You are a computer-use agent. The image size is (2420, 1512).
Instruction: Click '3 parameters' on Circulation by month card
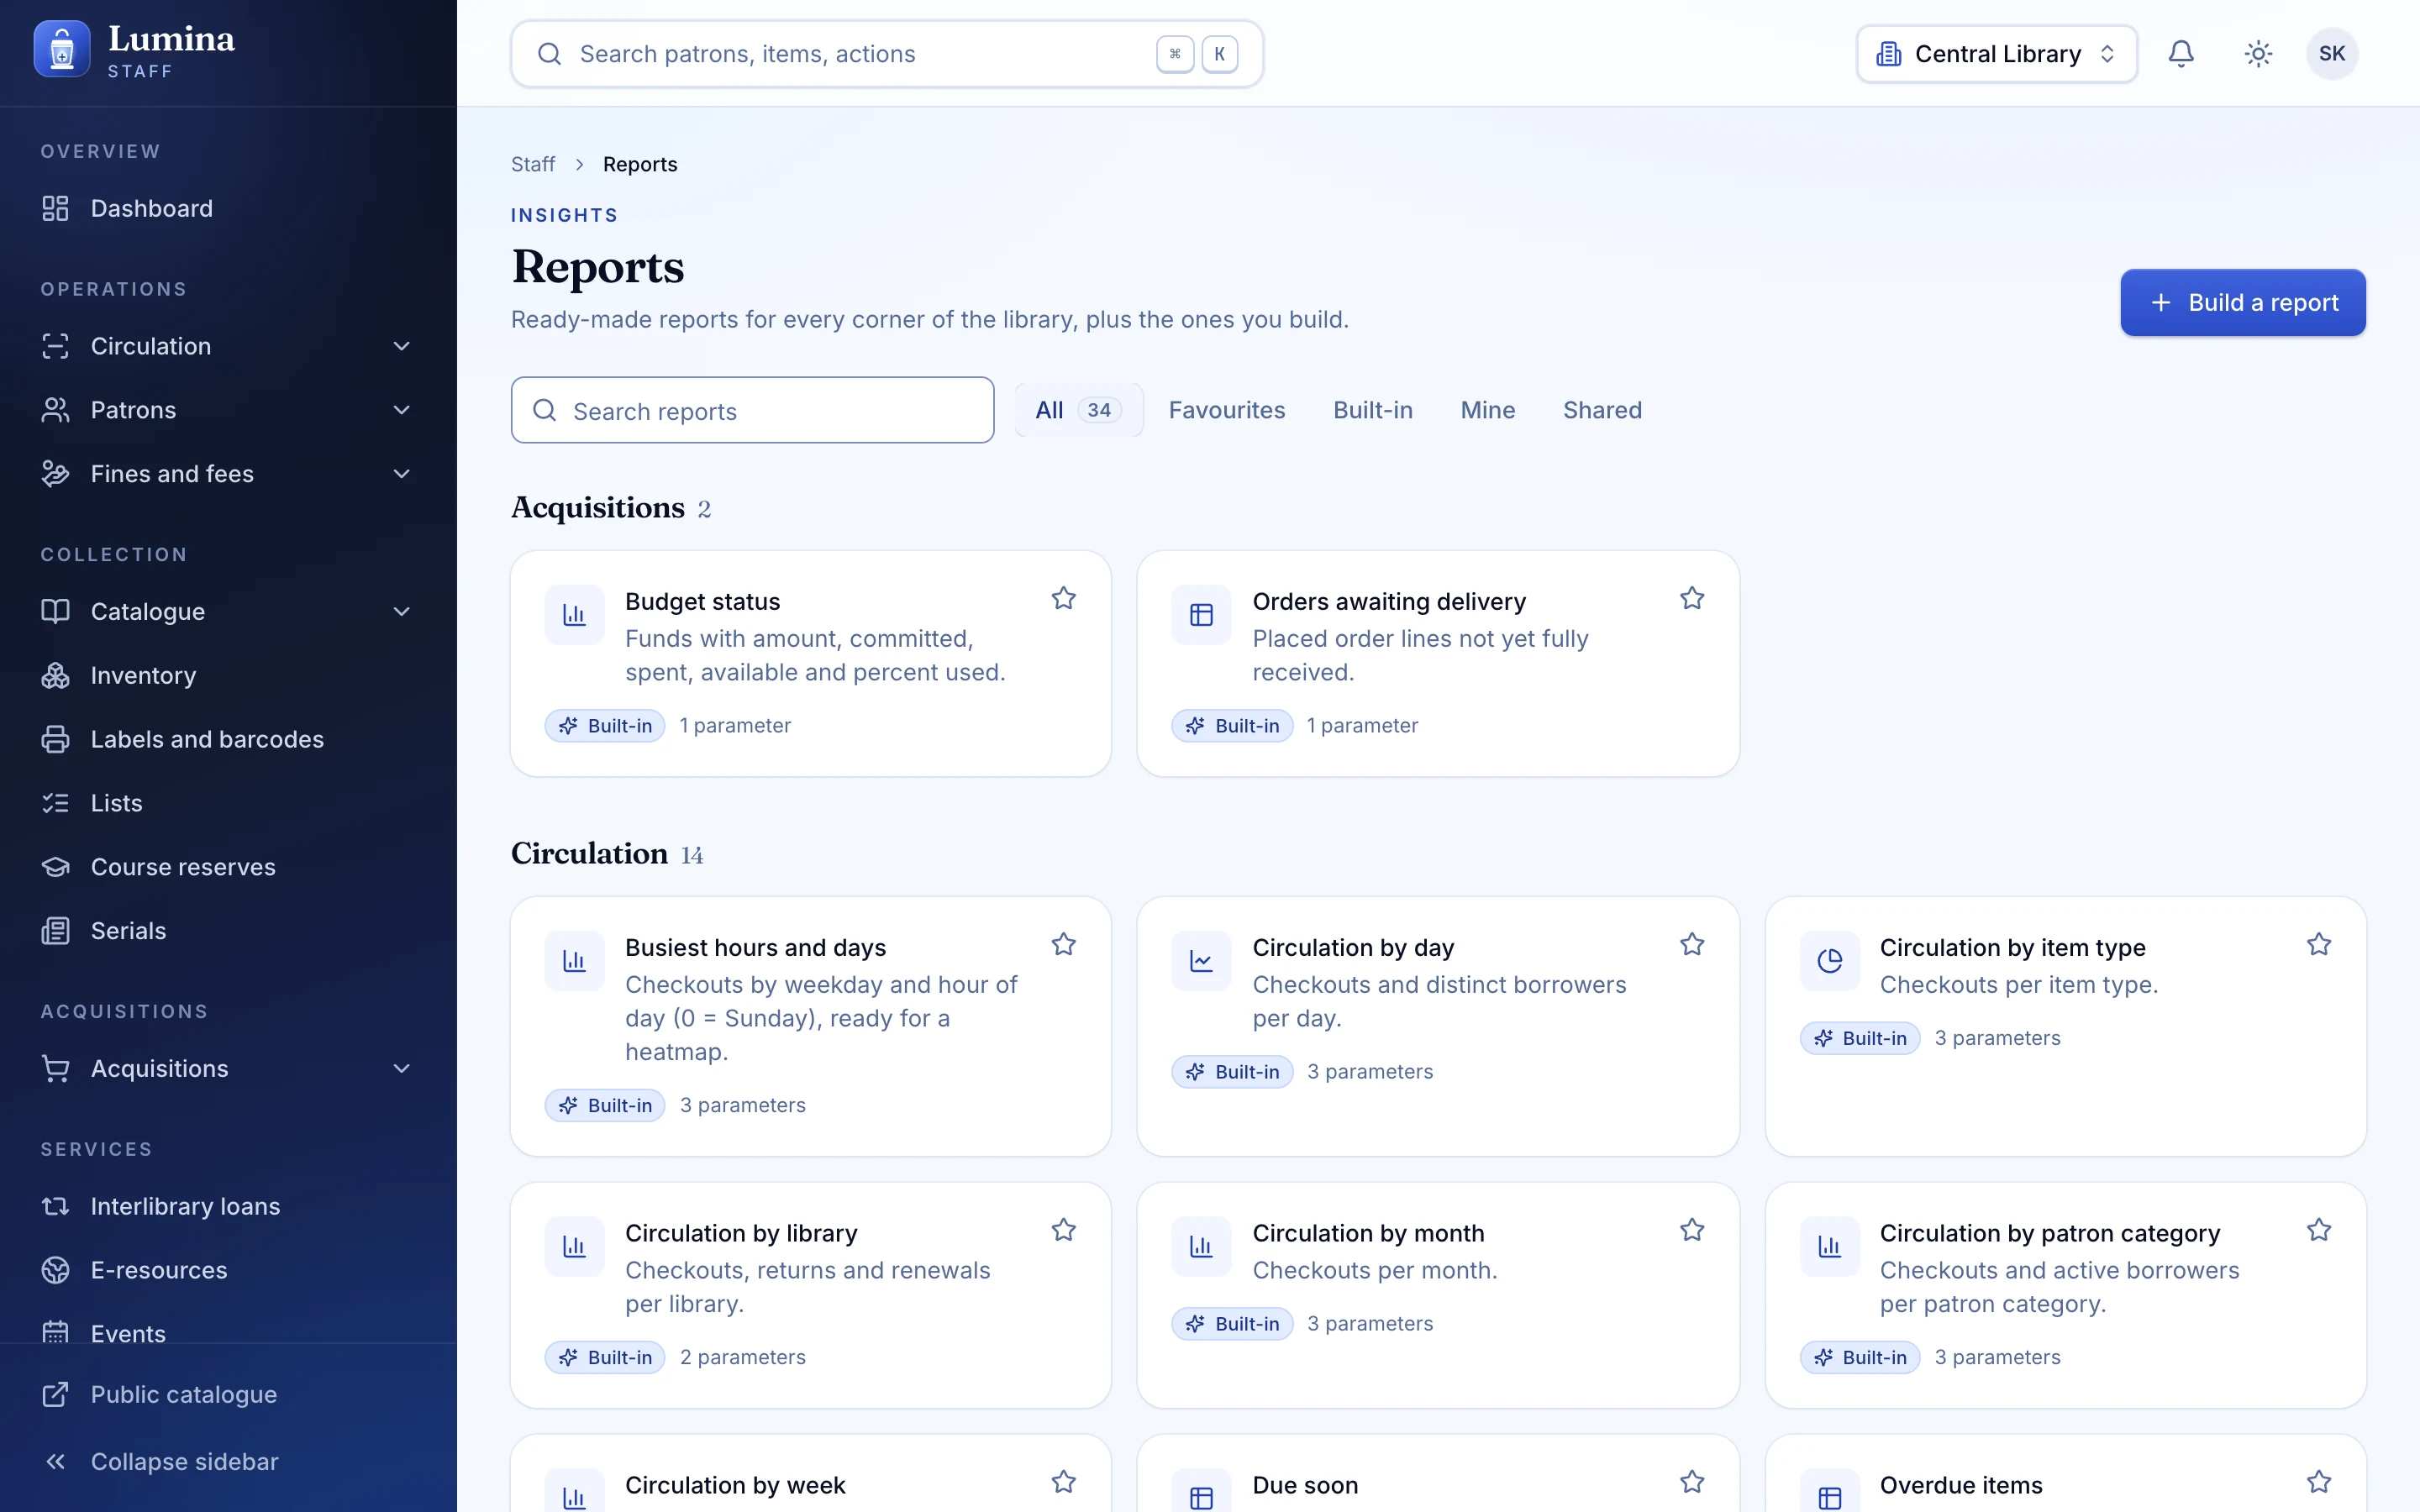point(1370,1323)
